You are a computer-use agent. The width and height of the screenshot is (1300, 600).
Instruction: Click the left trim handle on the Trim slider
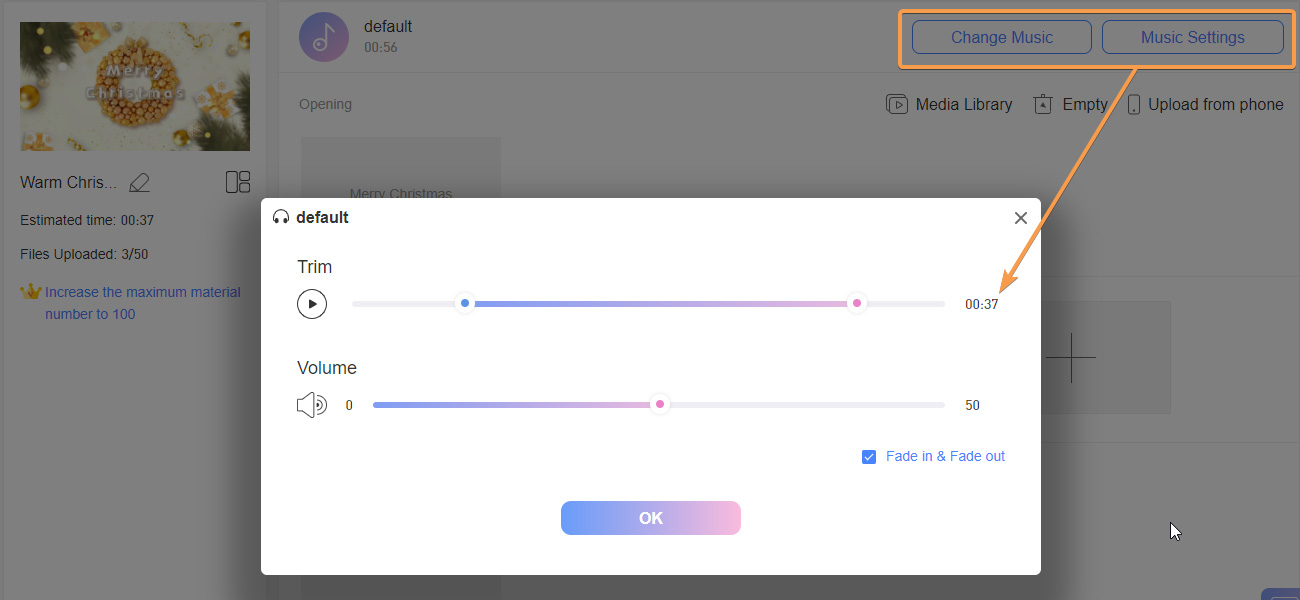coord(464,302)
